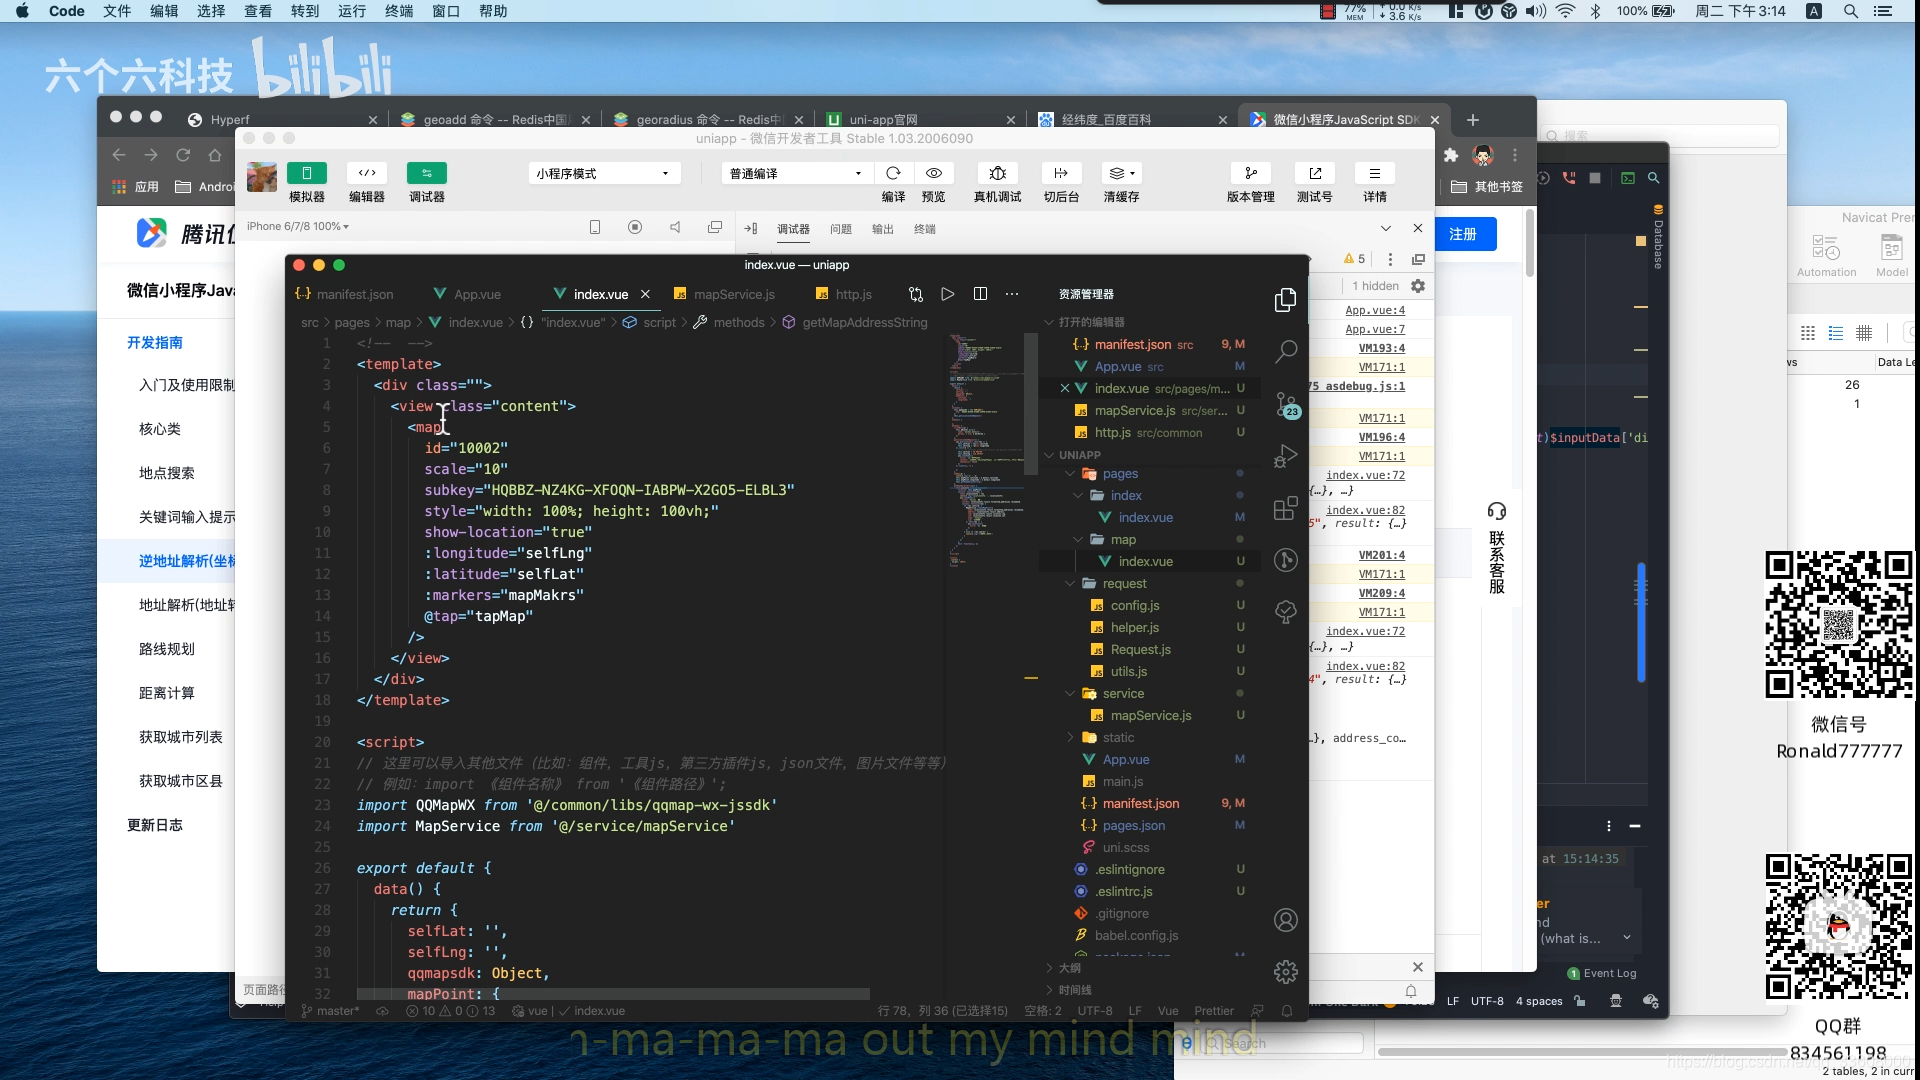Open the 小程序模式 dropdown
Screen dimensions: 1920x1080
tap(603, 173)
